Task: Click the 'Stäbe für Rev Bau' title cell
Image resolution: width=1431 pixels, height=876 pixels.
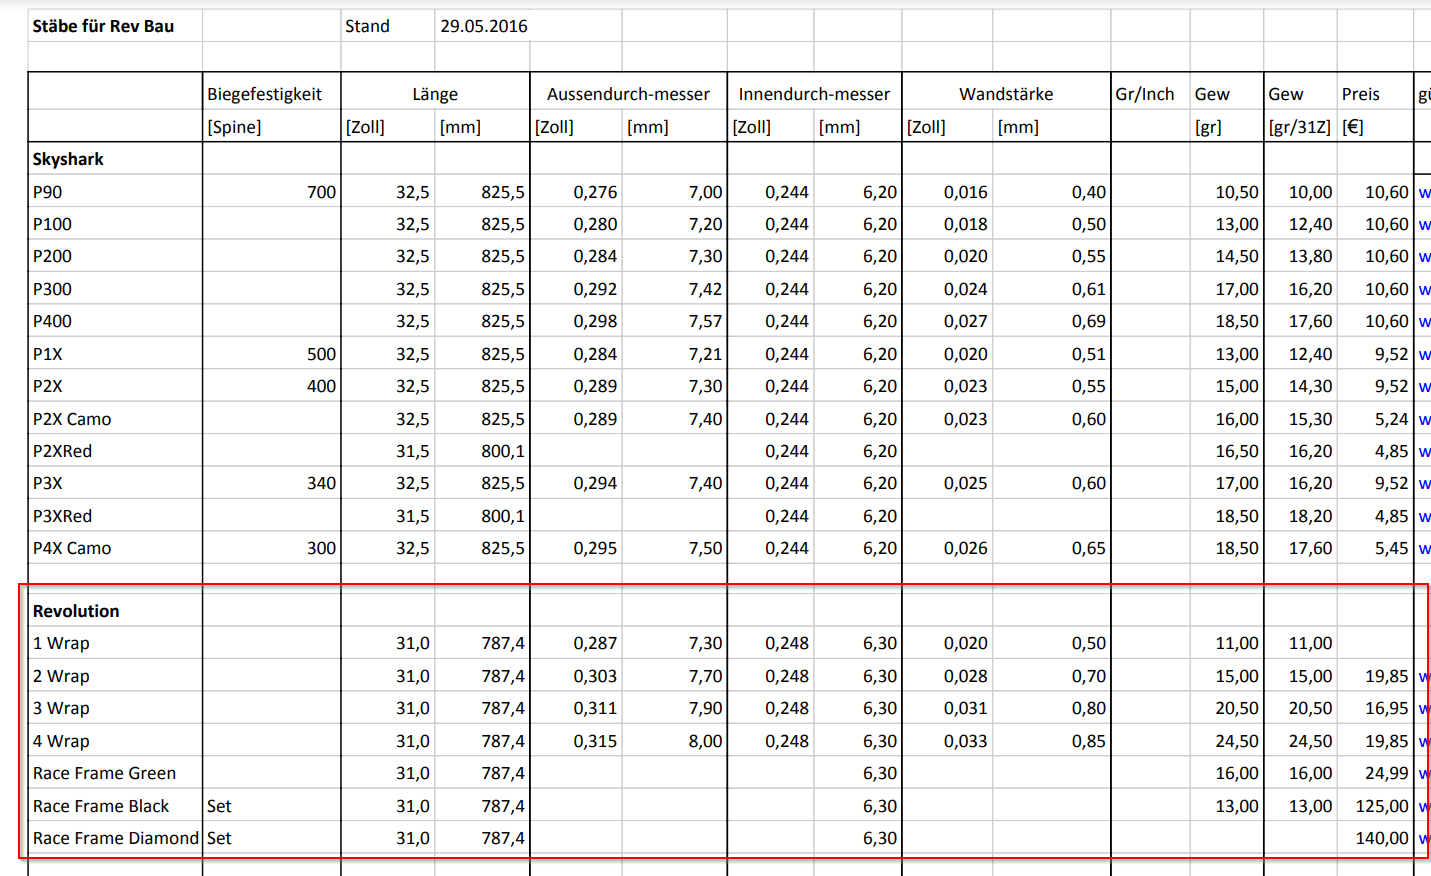Action: tap(103, 26)
